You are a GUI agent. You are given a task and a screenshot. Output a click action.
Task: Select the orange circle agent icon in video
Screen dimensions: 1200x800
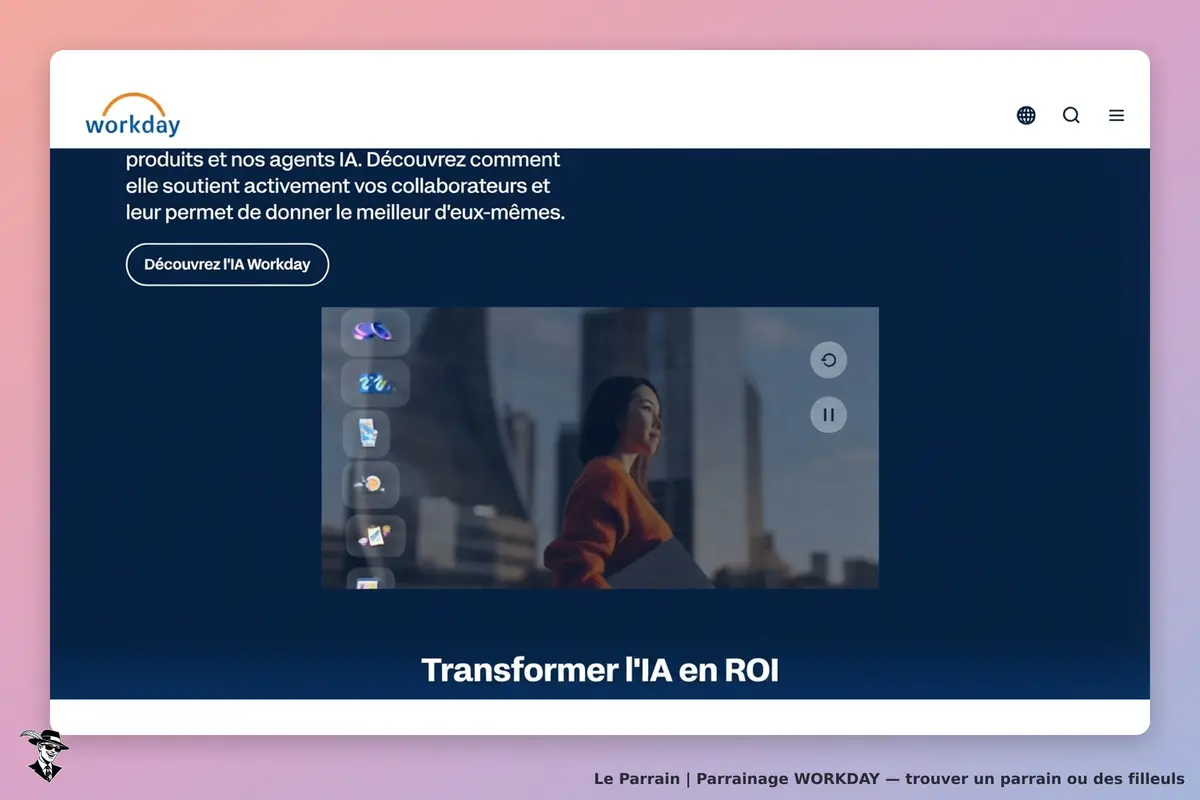pos(371,485)
